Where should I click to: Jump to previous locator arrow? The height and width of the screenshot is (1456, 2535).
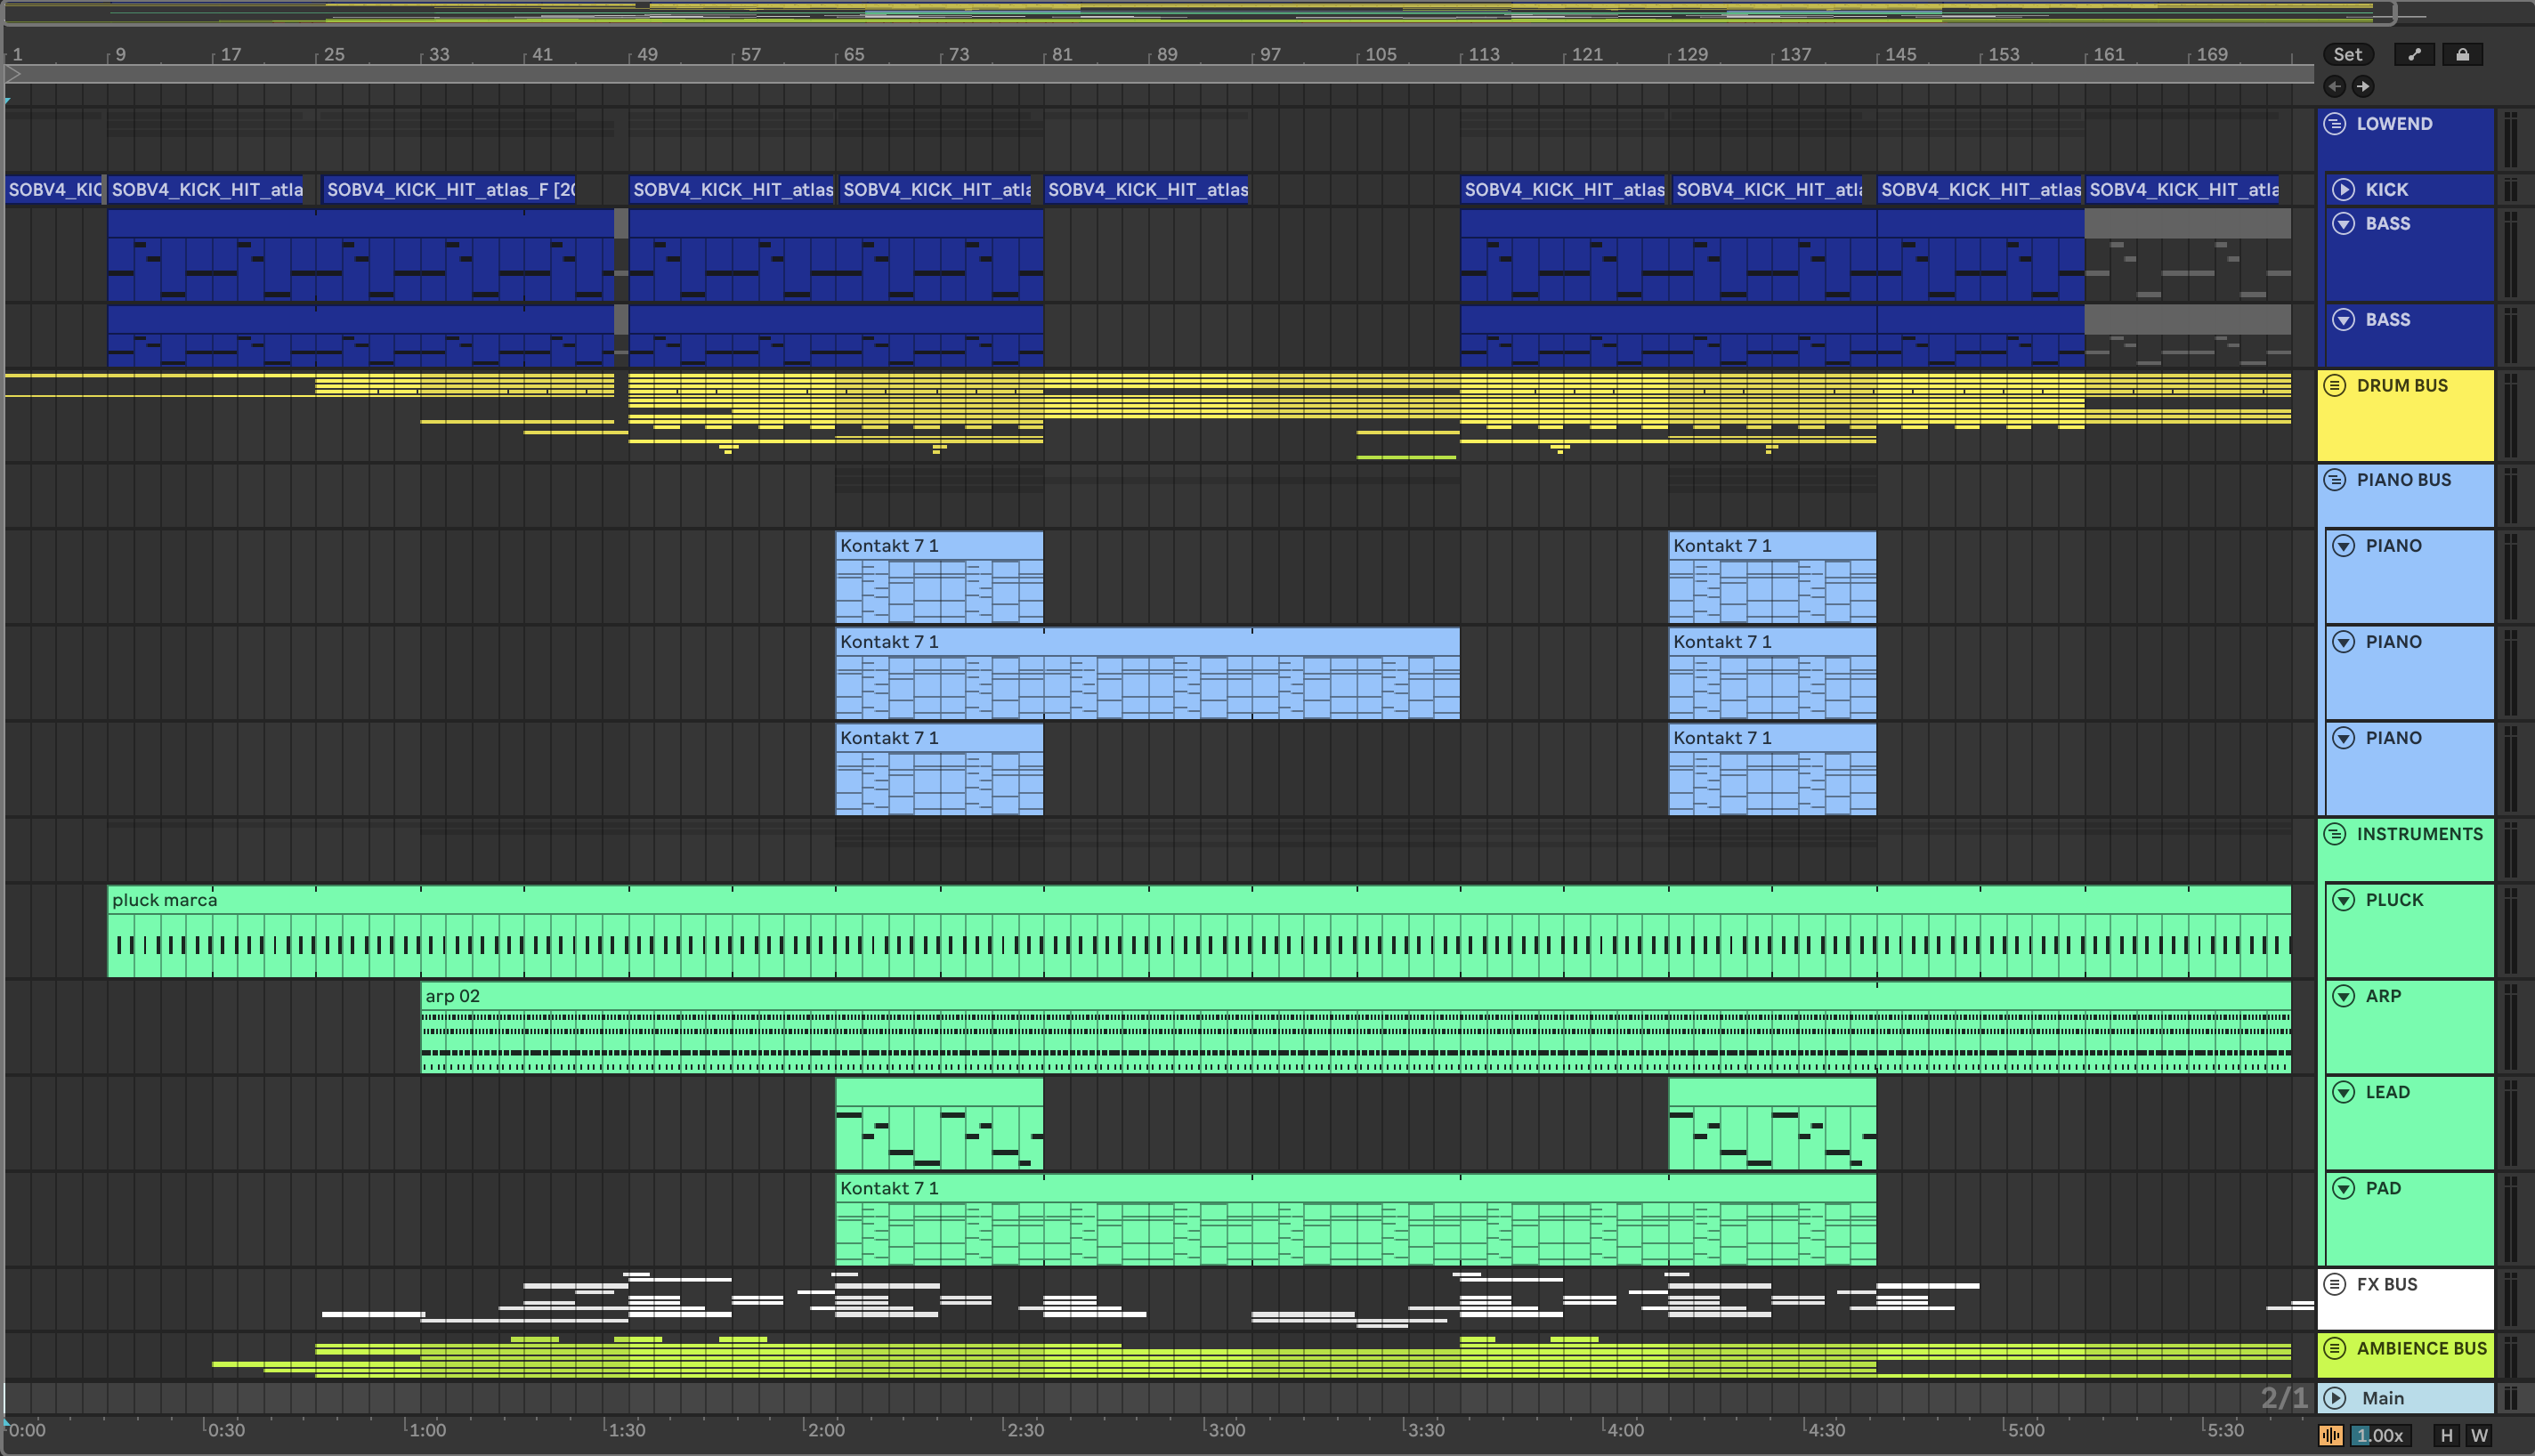click(2335, 86)
